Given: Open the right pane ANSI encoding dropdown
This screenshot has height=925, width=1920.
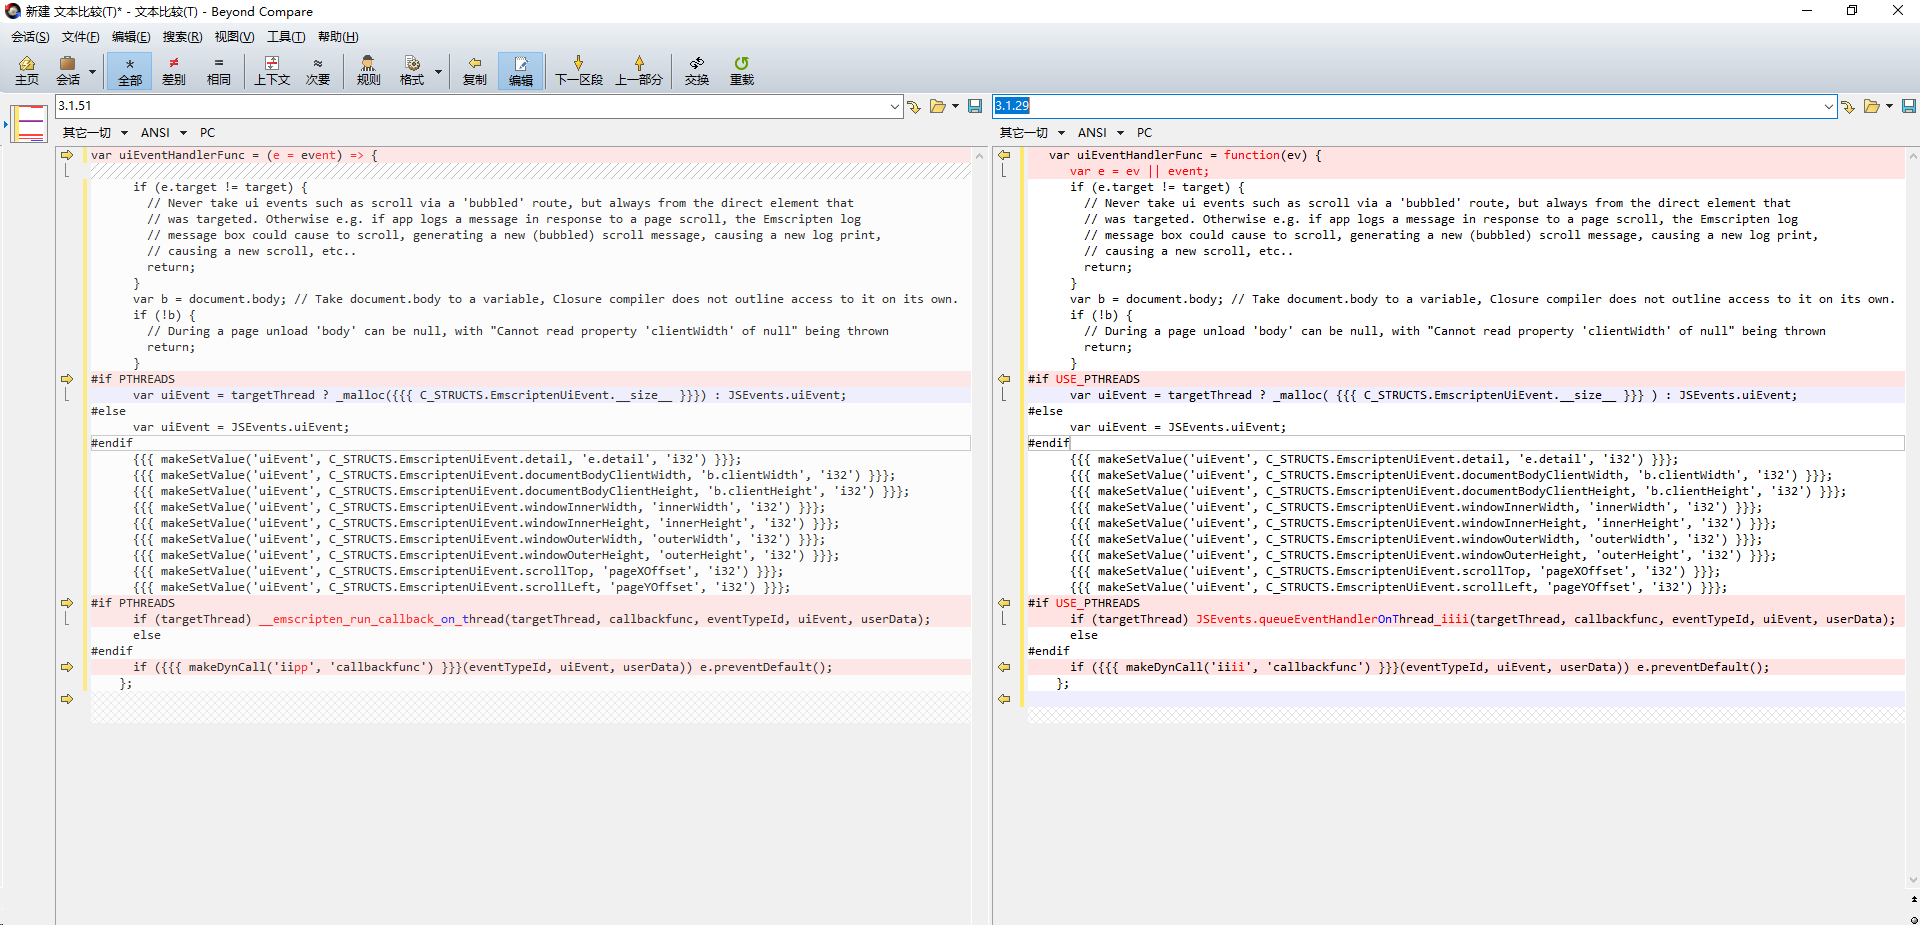Looking at the screenshot, I should tap(1100, 133).
